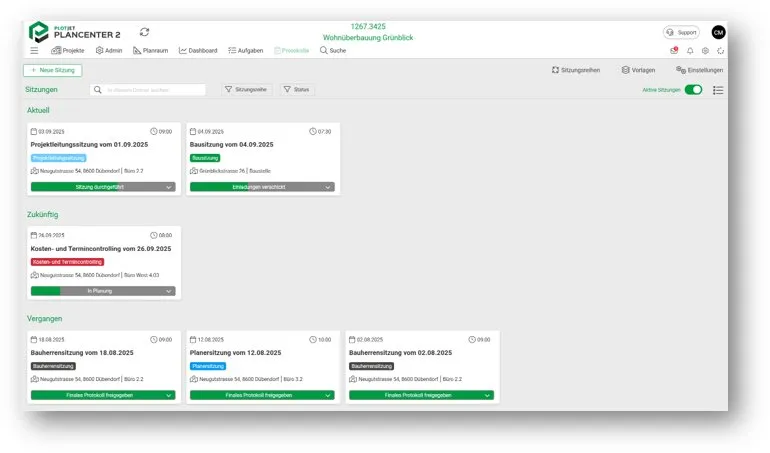Viewport: 770px width, 453px height.
Task: Open the mail inbox icon with red badge
Action: [674, 51]
